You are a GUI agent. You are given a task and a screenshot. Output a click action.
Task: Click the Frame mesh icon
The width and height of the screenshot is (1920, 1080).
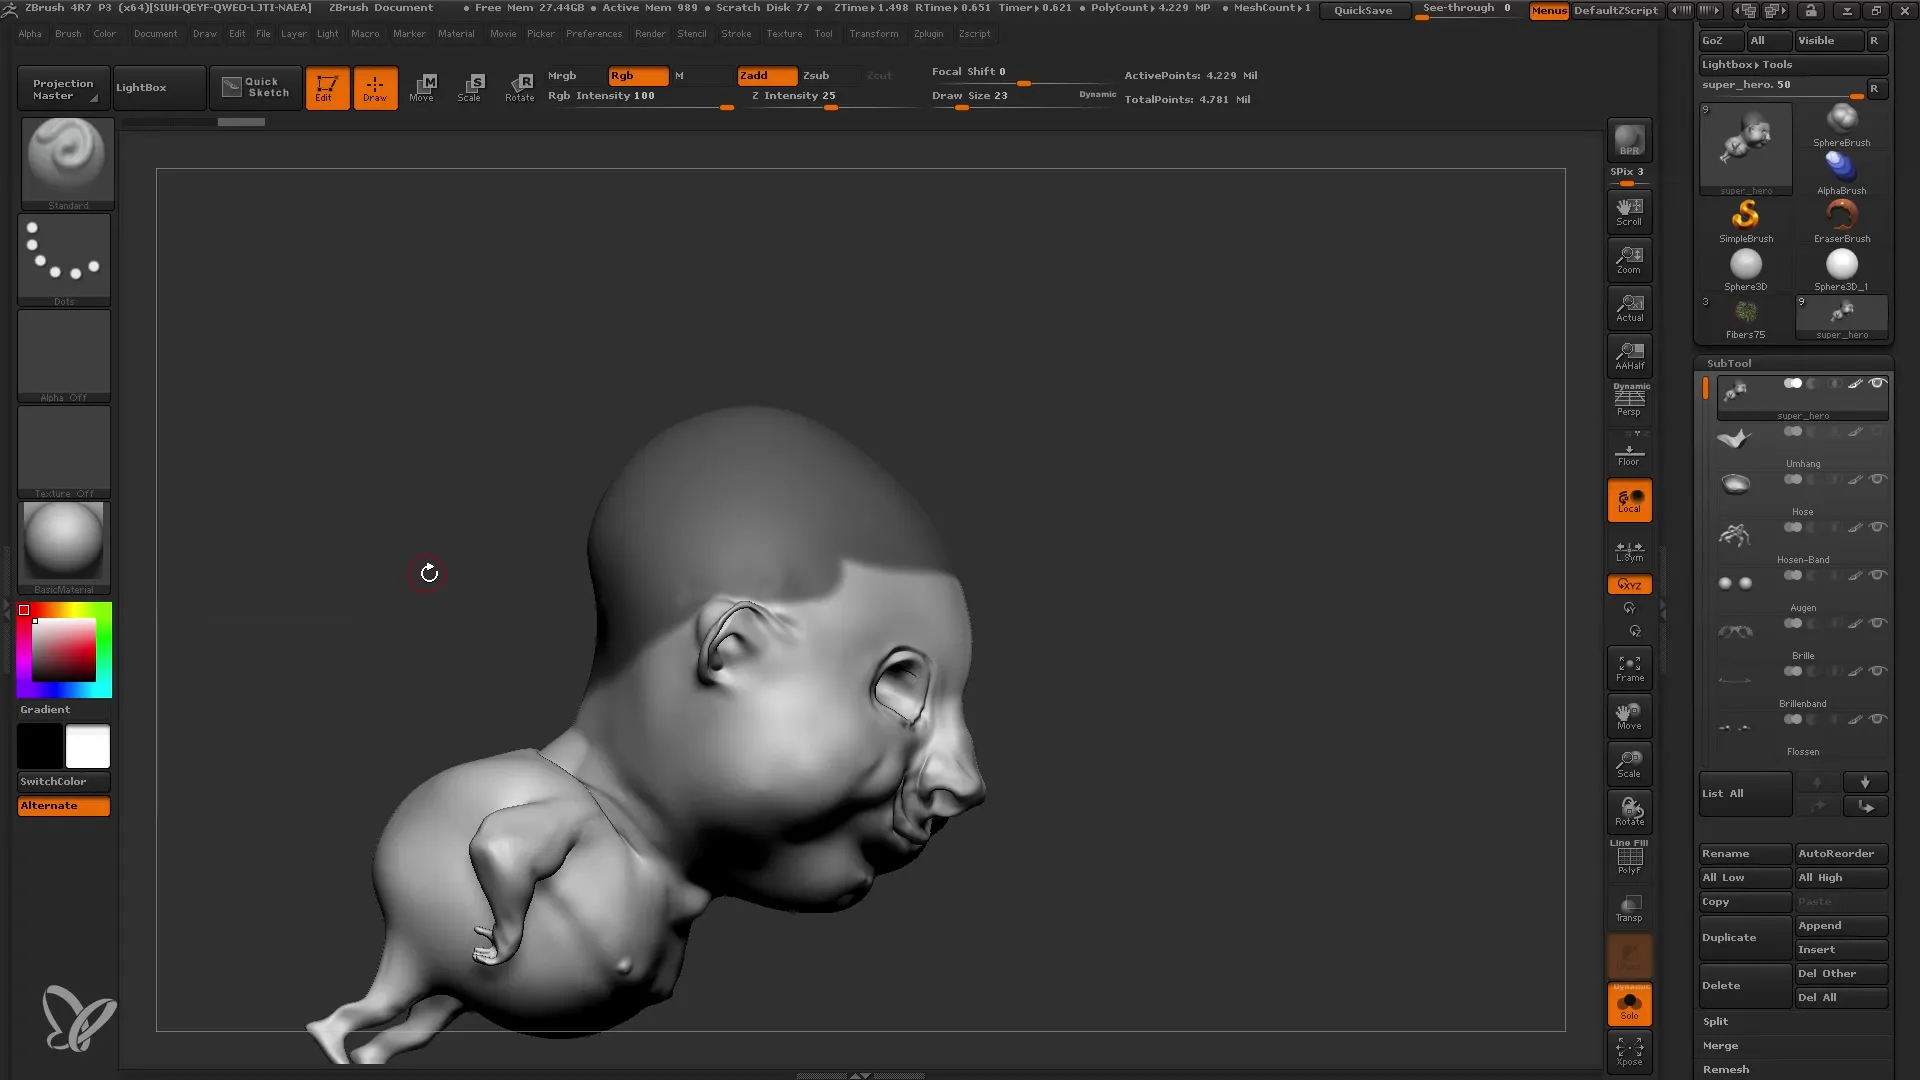click(1629, 668)
